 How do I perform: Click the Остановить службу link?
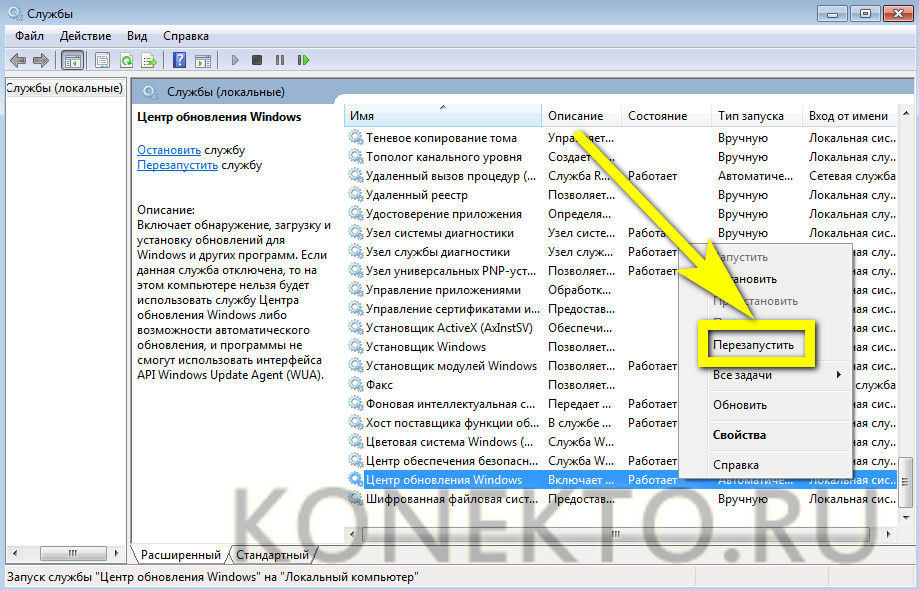[169, 150]
